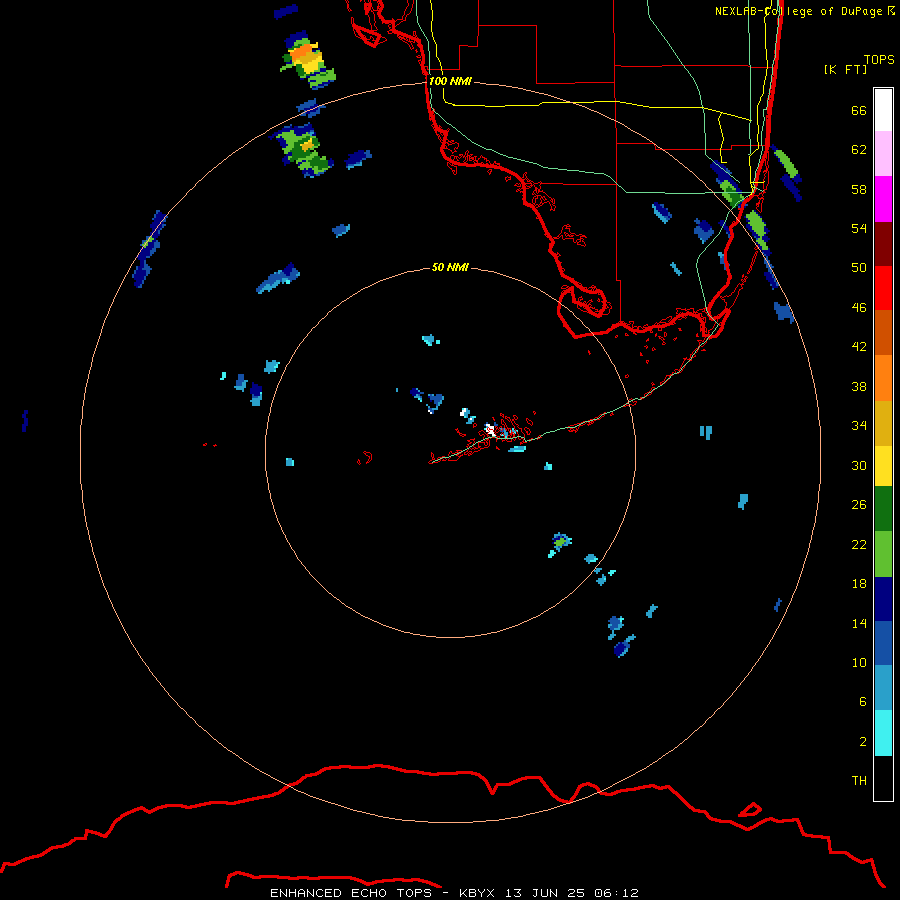Image resolution: width=900 pixels, height=900 pixels.
Task: Click the light pink legend swatch near 62
Action: [883, 154]
